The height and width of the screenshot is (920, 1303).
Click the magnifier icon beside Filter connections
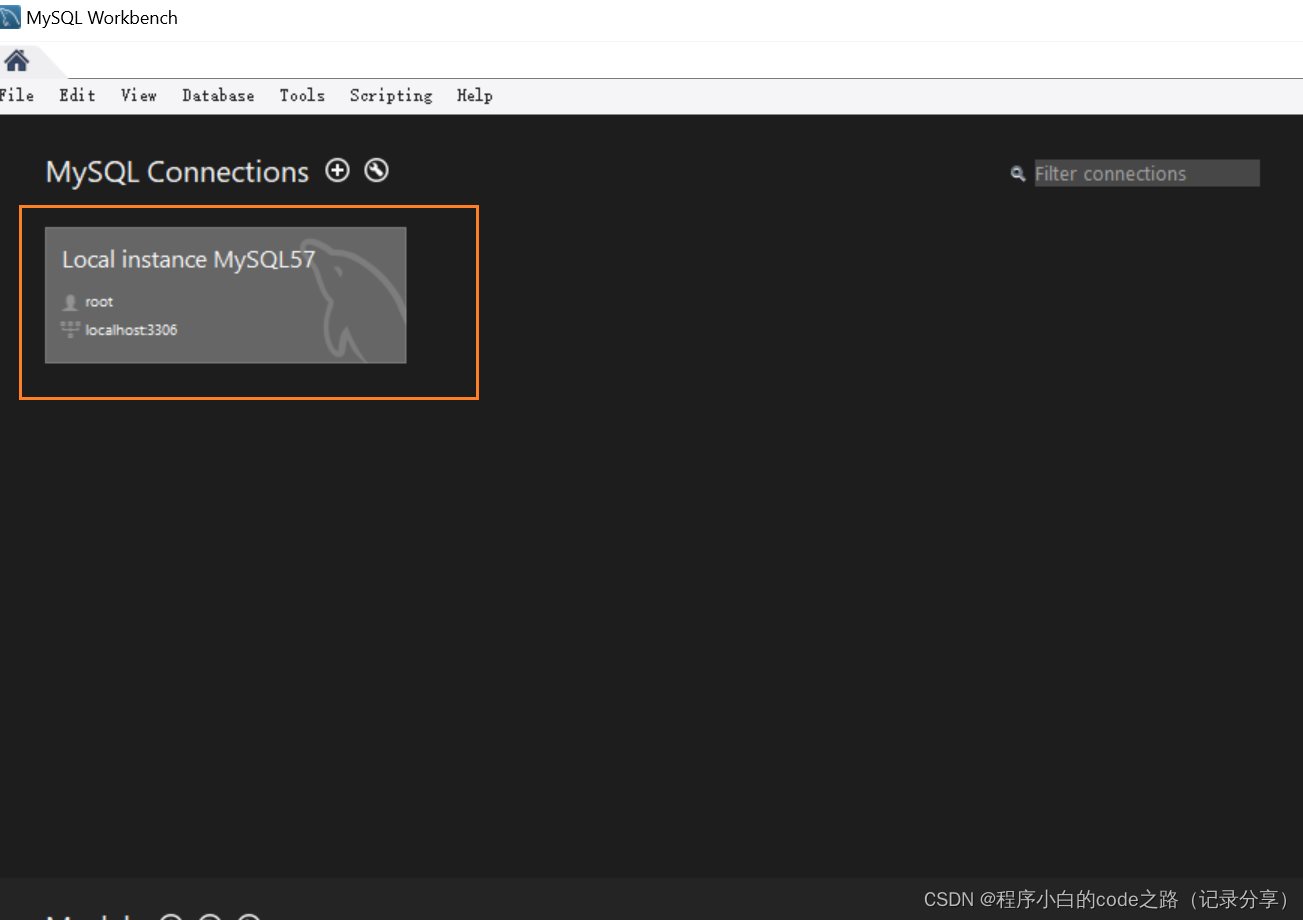[1018, 174]
